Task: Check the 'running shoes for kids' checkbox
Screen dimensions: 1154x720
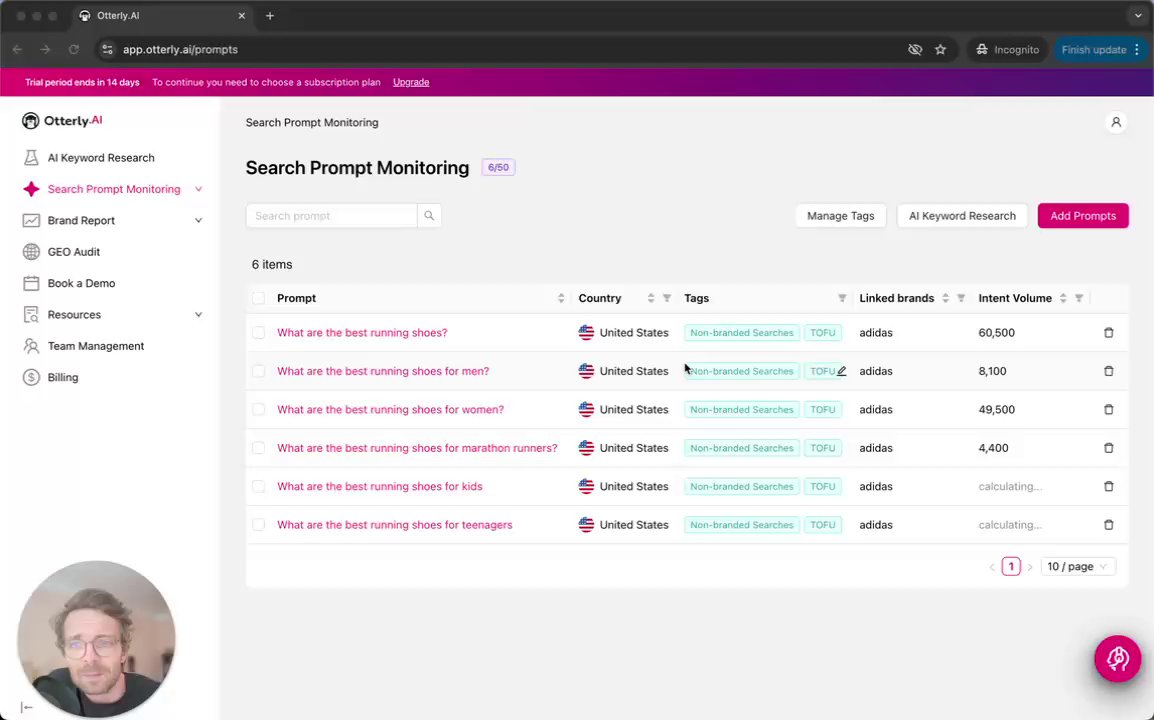Action: (258, 487)
